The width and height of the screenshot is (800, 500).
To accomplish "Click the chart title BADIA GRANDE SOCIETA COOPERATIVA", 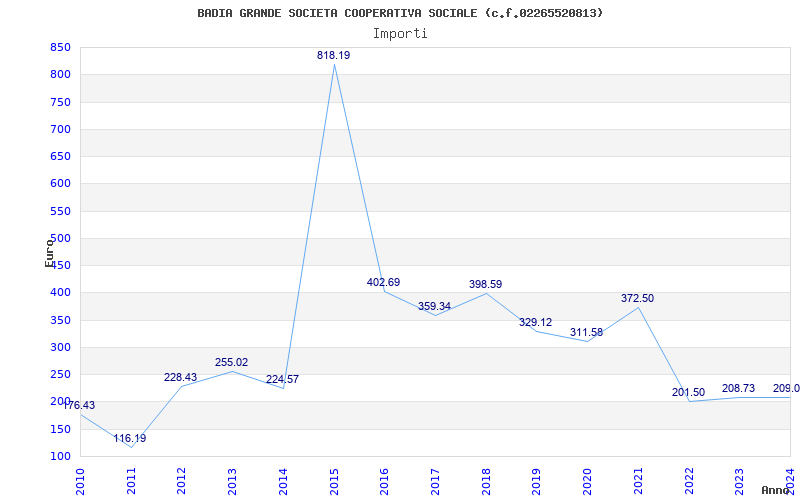I will [x=400, y=13].
